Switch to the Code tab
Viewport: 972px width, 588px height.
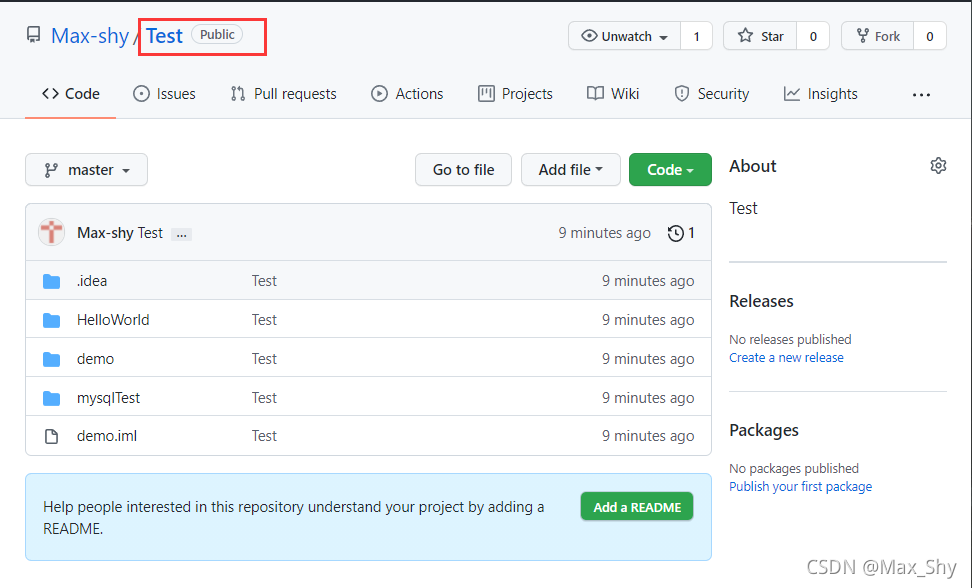point(71,94)
